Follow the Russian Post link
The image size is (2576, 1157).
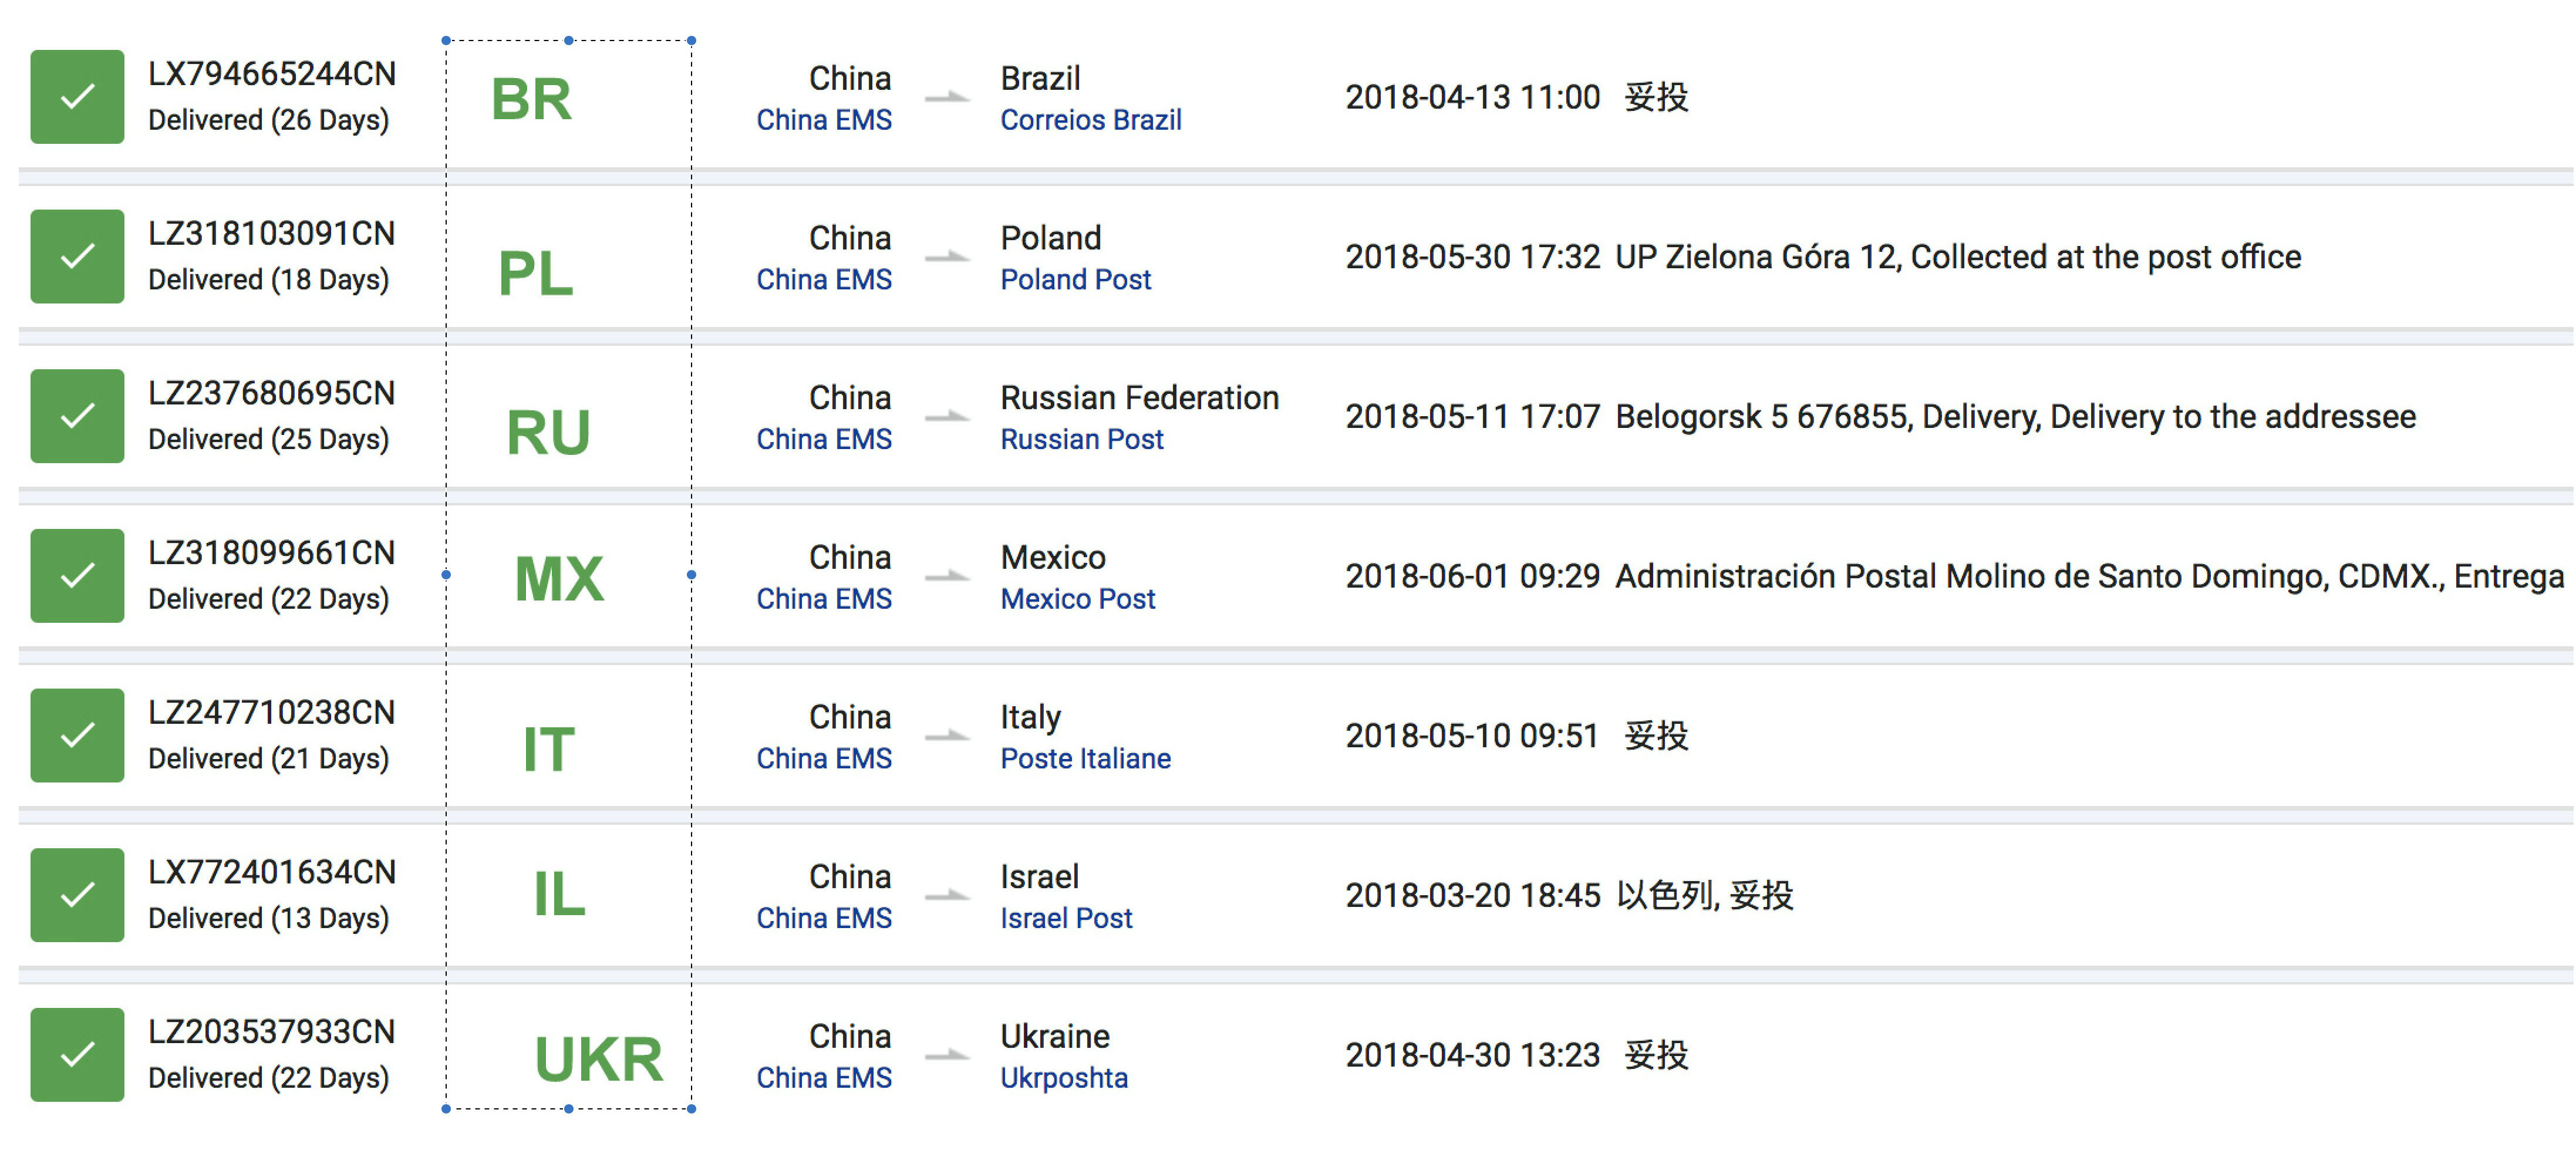click(x=1081, y=439)
